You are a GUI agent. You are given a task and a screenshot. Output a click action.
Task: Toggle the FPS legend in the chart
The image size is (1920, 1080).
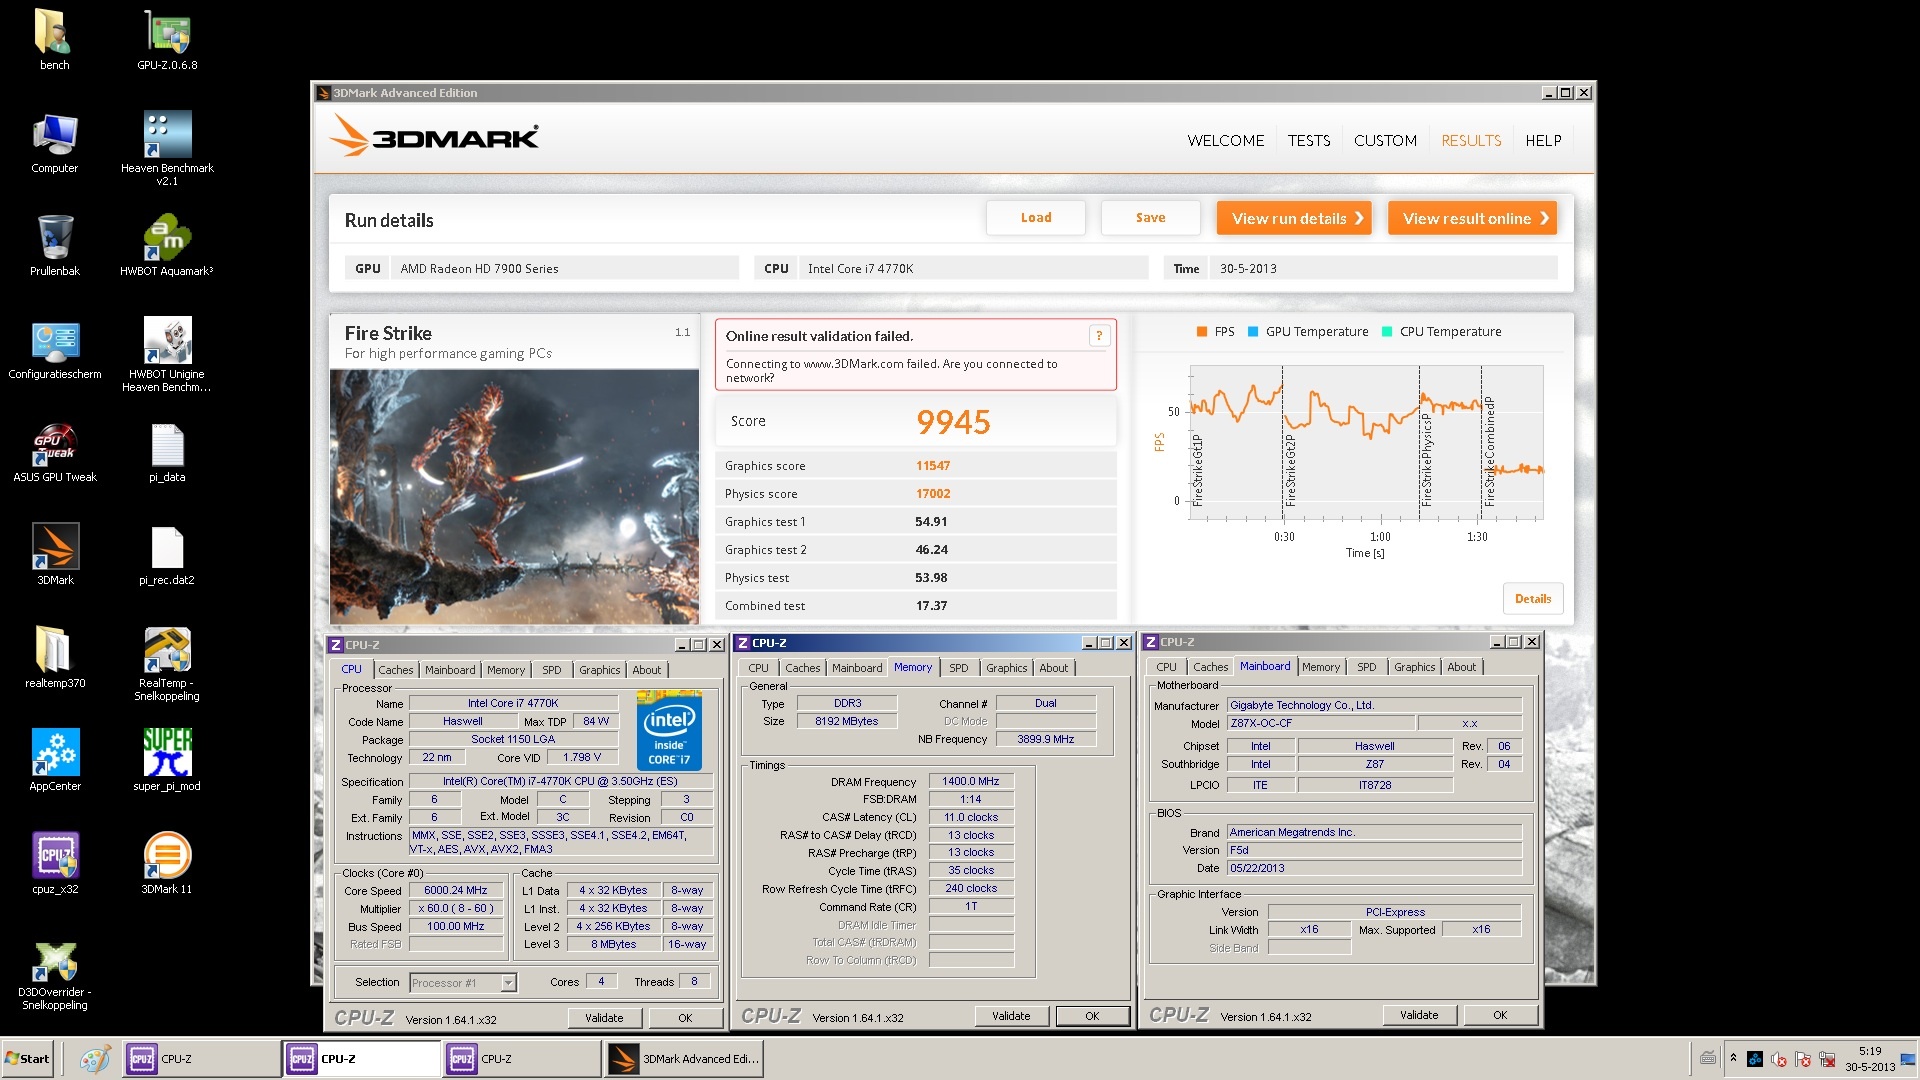1215,332
